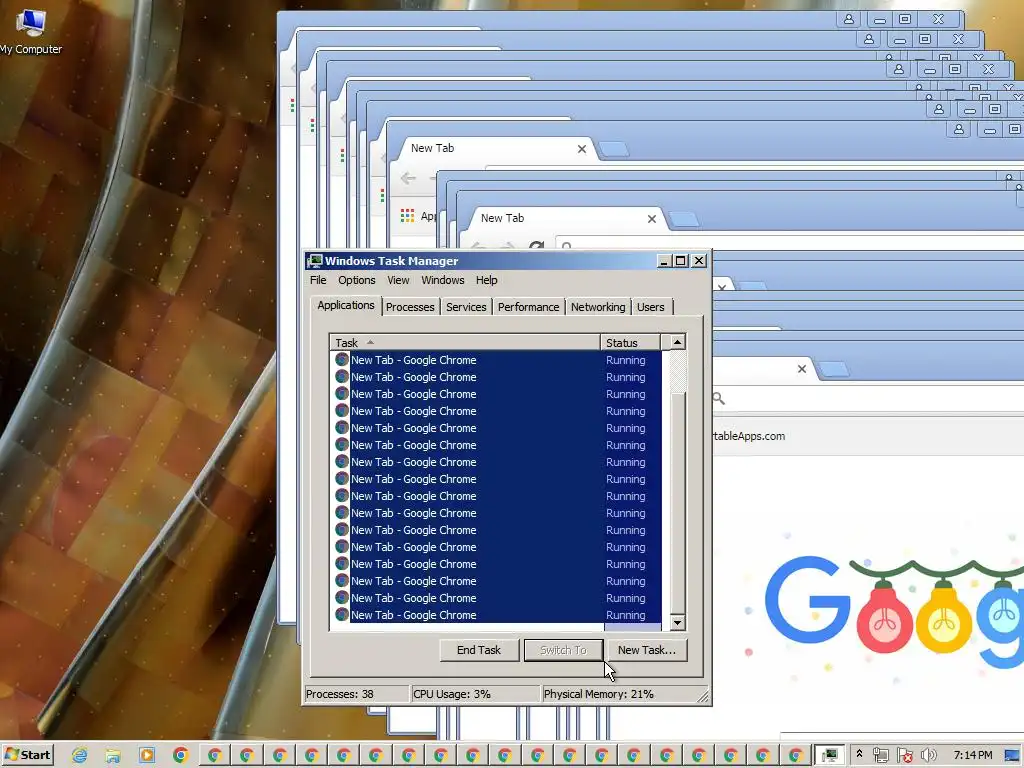Open the My Computer desktop icon
This screenshot has width=1024, height=768.
pyautogui.click(x=30, y=31)
